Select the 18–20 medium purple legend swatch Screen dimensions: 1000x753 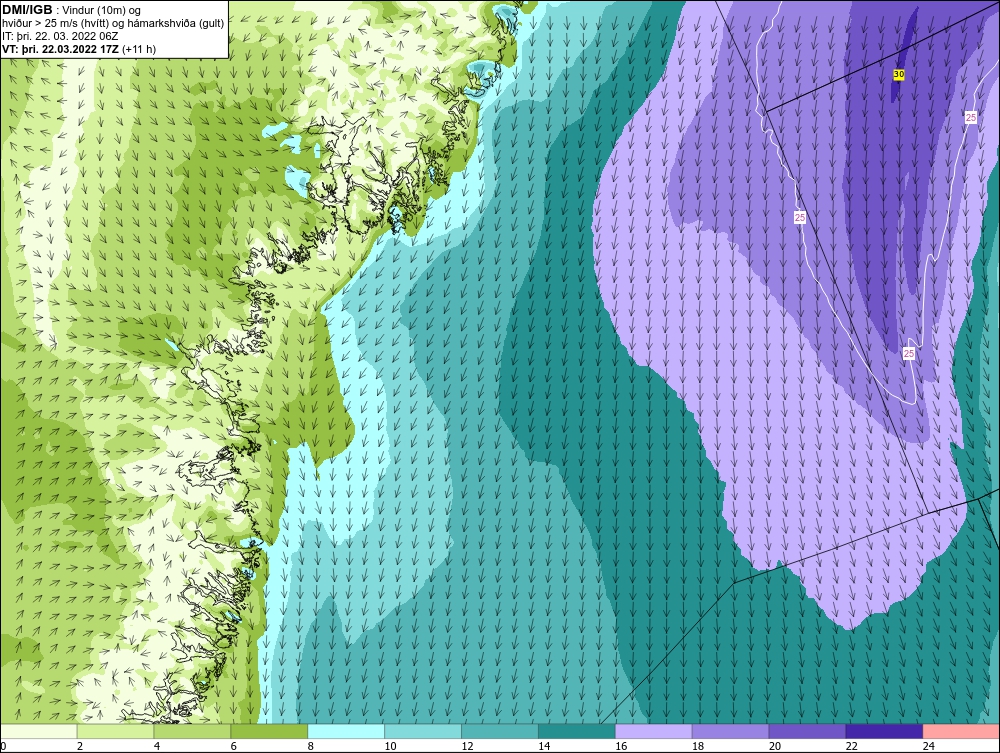730,731
